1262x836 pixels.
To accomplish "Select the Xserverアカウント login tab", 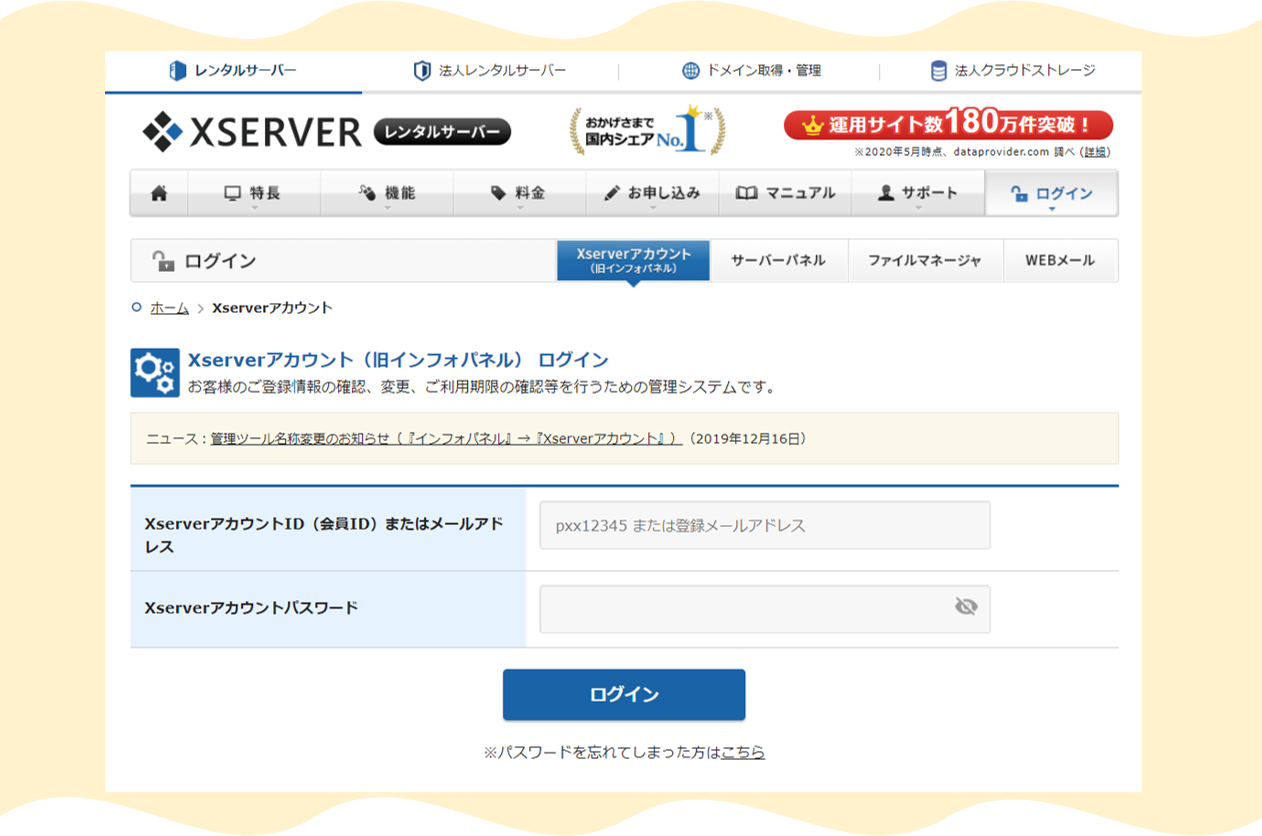I will click(x=633, y=260).
